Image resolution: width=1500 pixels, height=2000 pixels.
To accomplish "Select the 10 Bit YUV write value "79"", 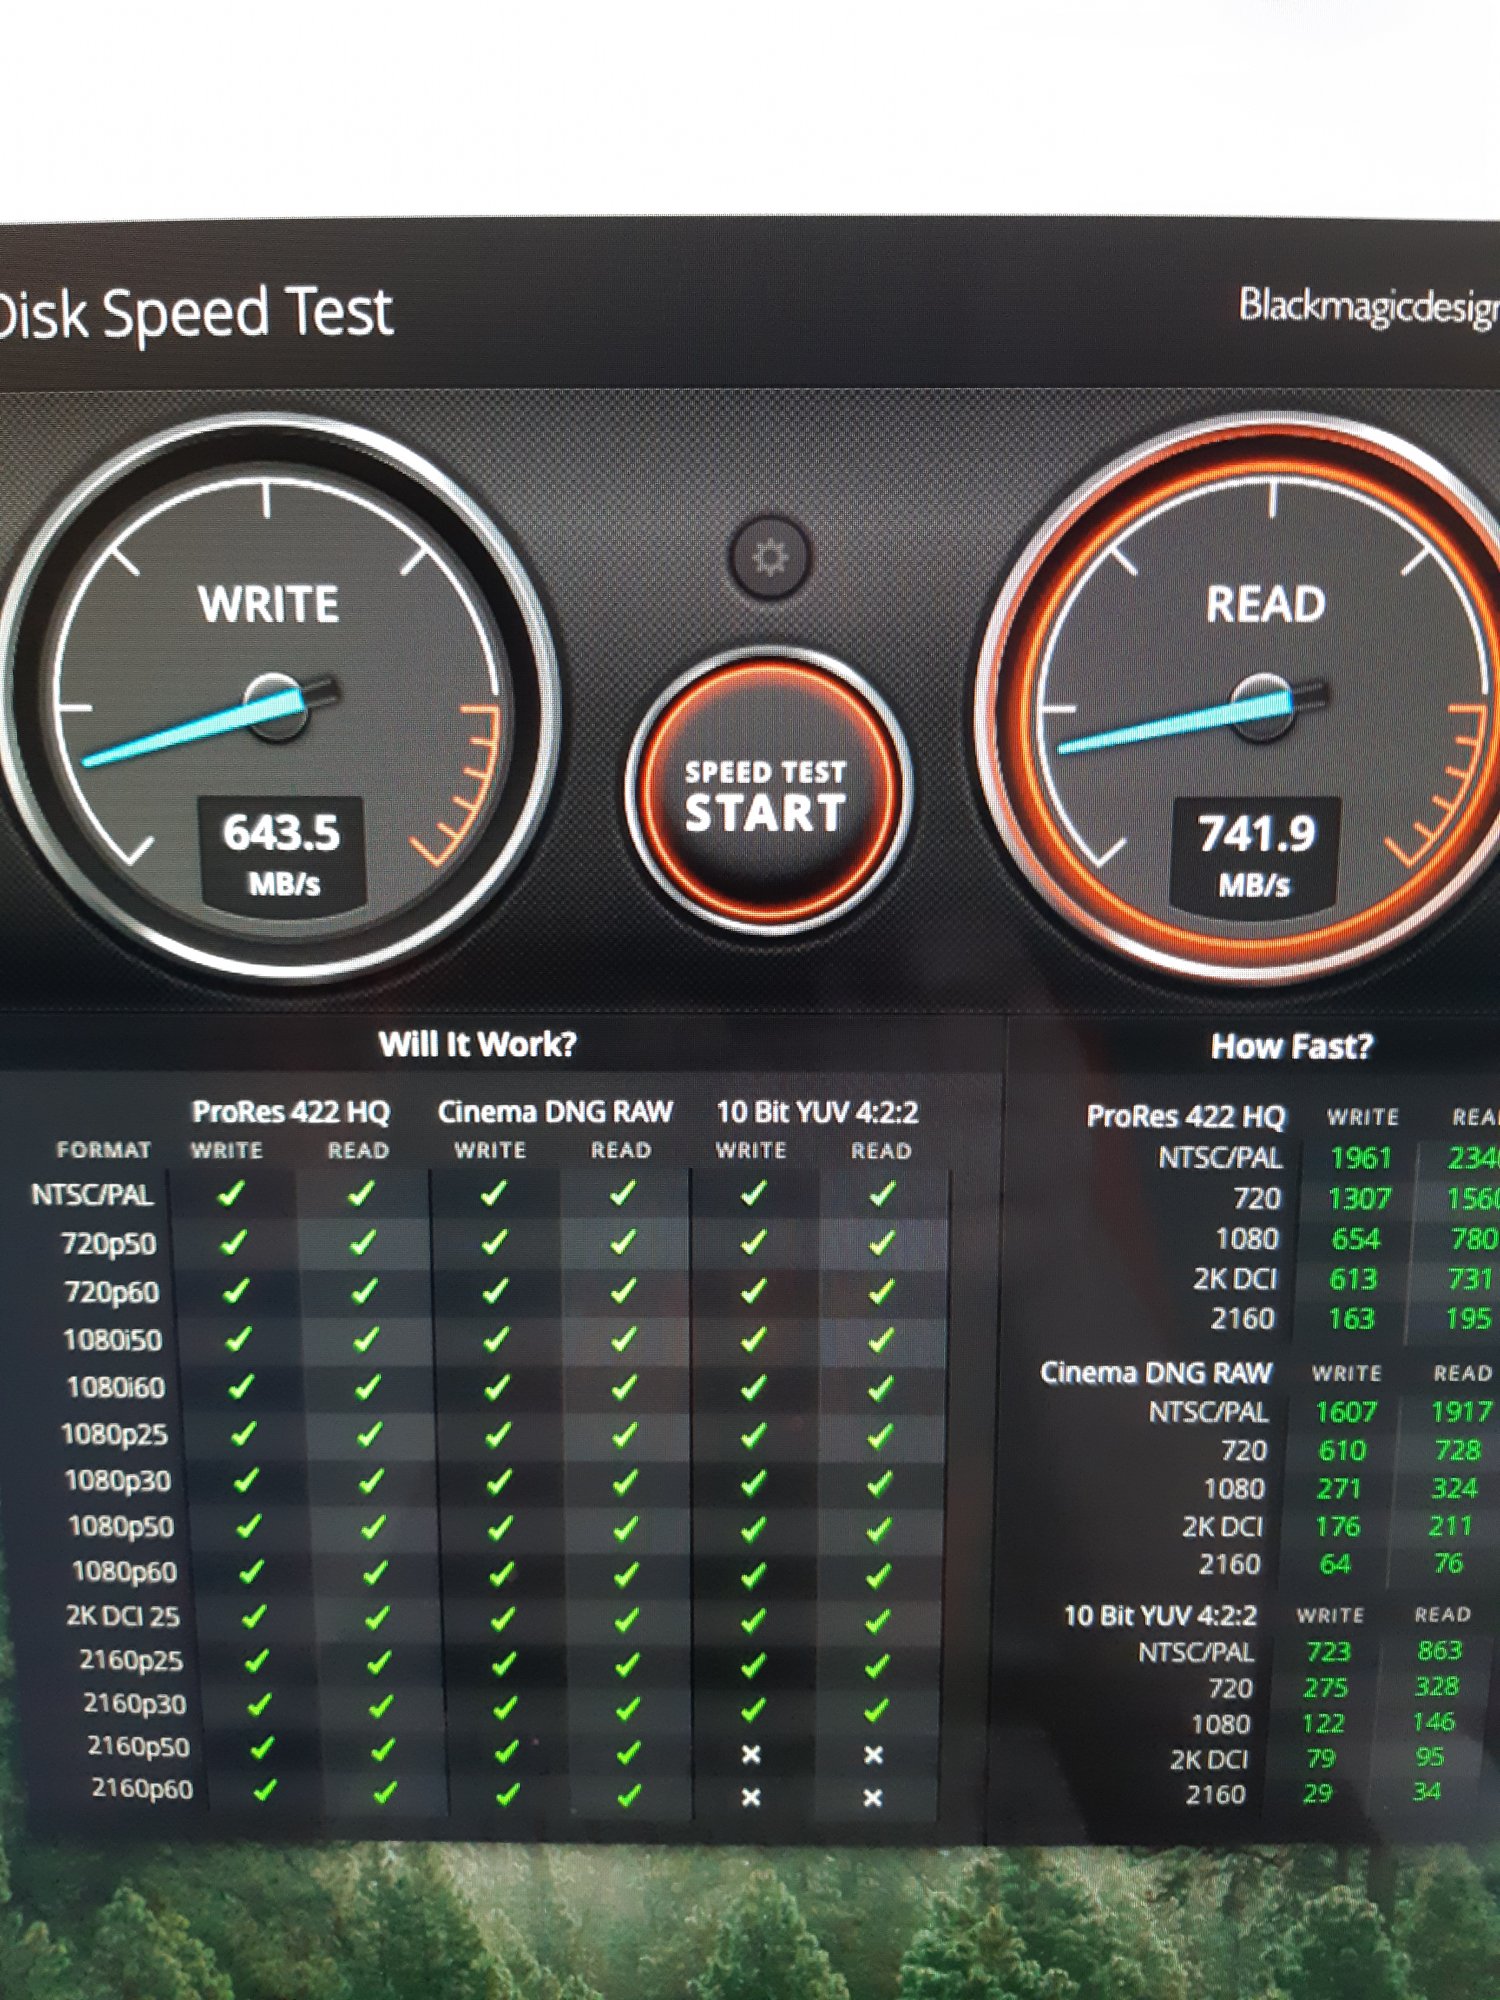I will 1320,1758.
